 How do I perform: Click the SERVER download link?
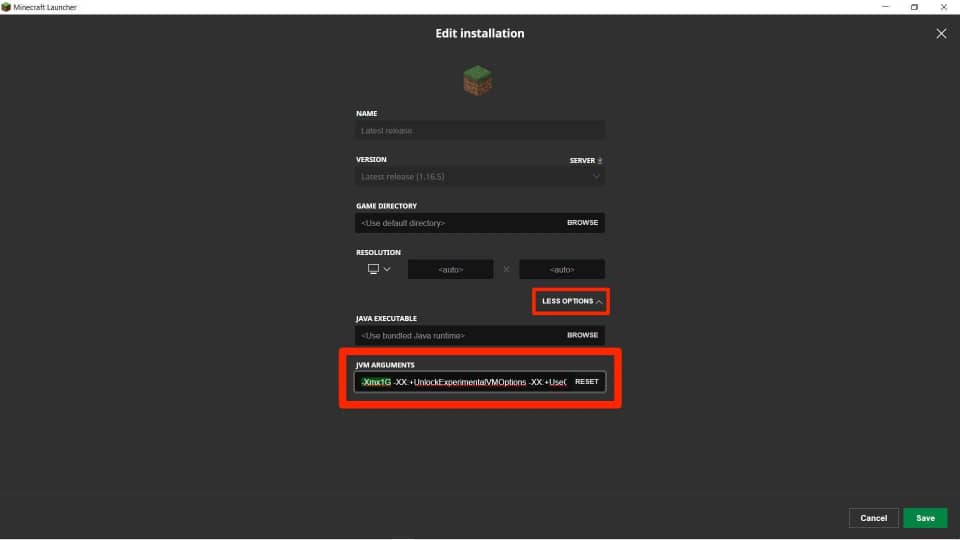pyautogui.click(x=586, y=160)
